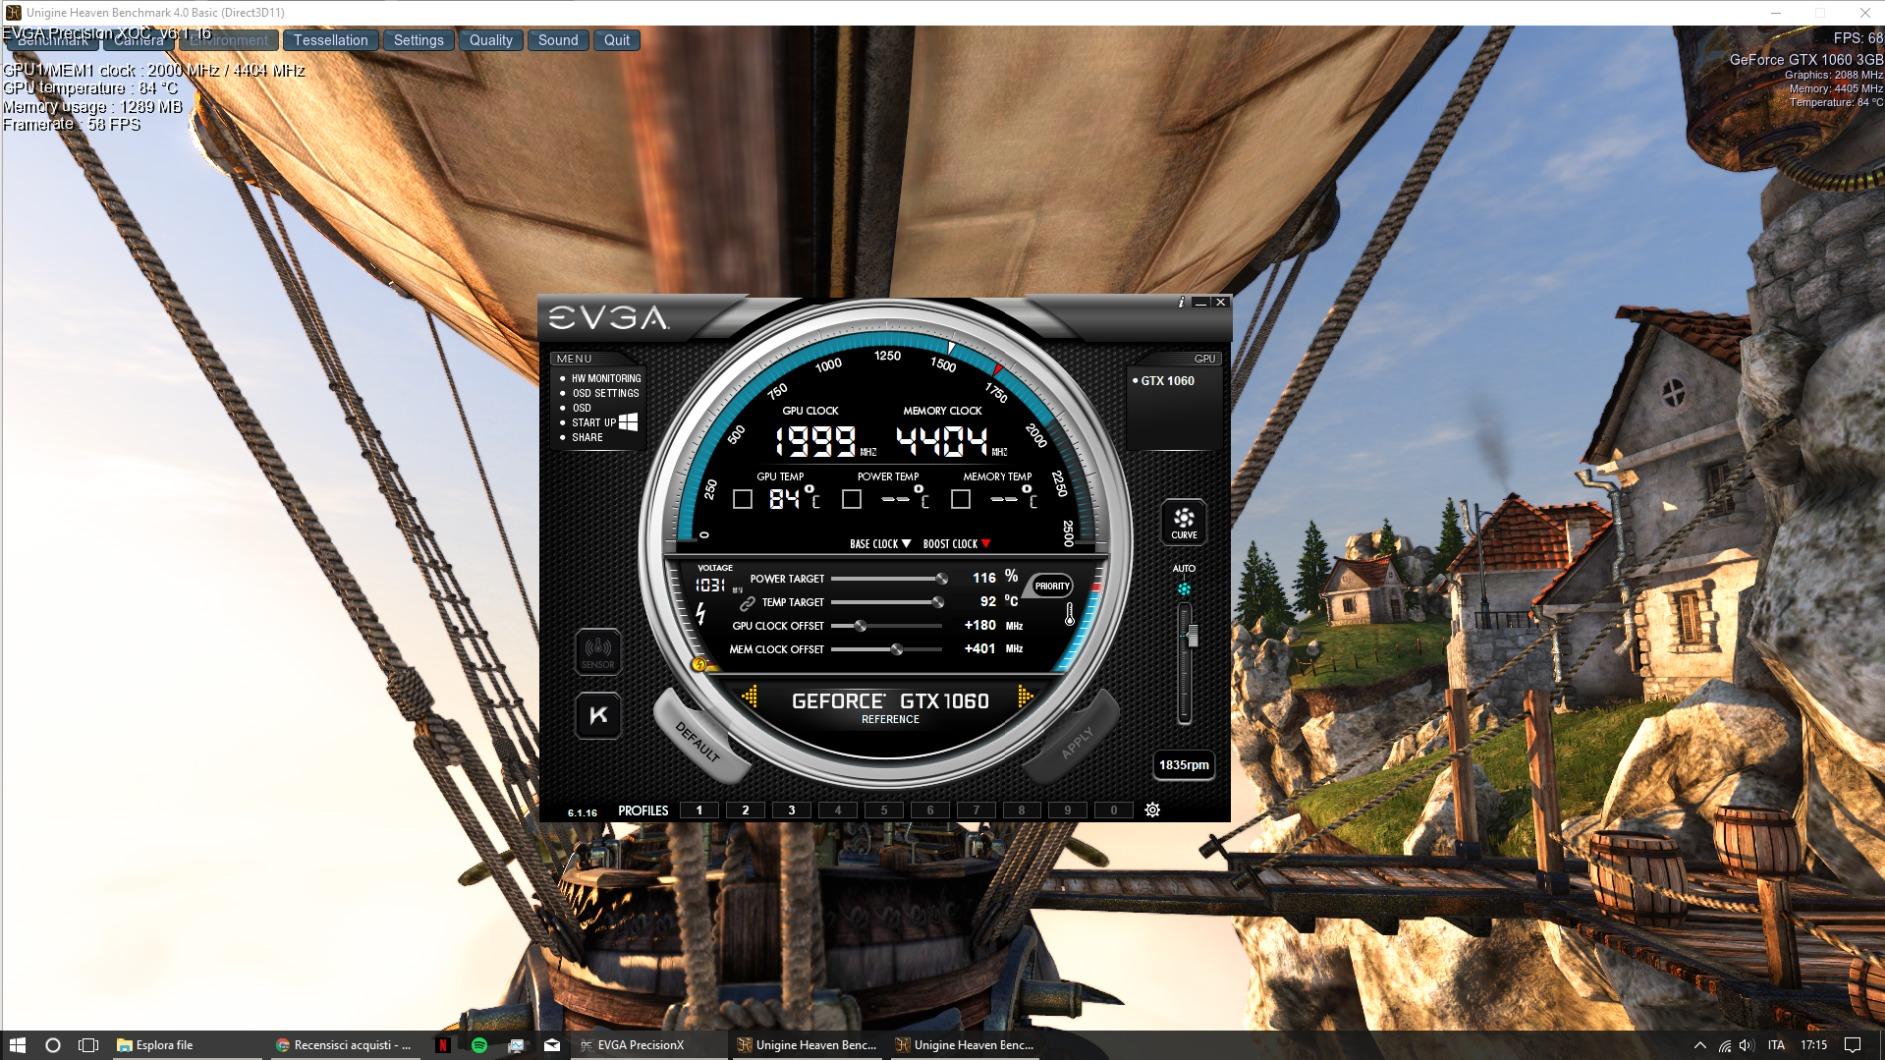
Task: Tick the Memory Temp checkbox
Action: coord(960,499)
